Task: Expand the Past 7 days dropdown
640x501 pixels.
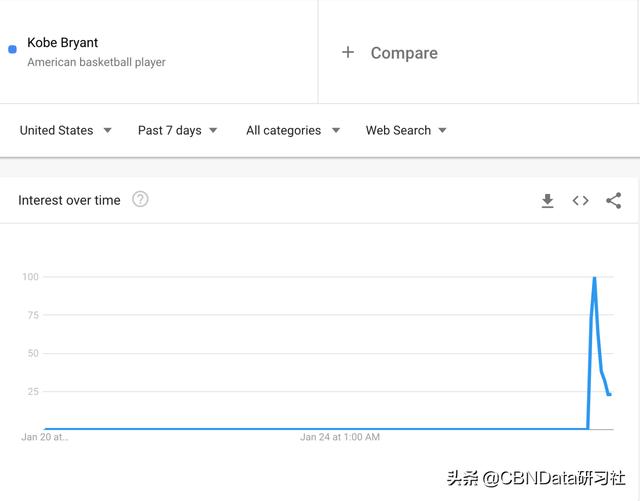Action: pyautogui.click(x=177, y=130)
